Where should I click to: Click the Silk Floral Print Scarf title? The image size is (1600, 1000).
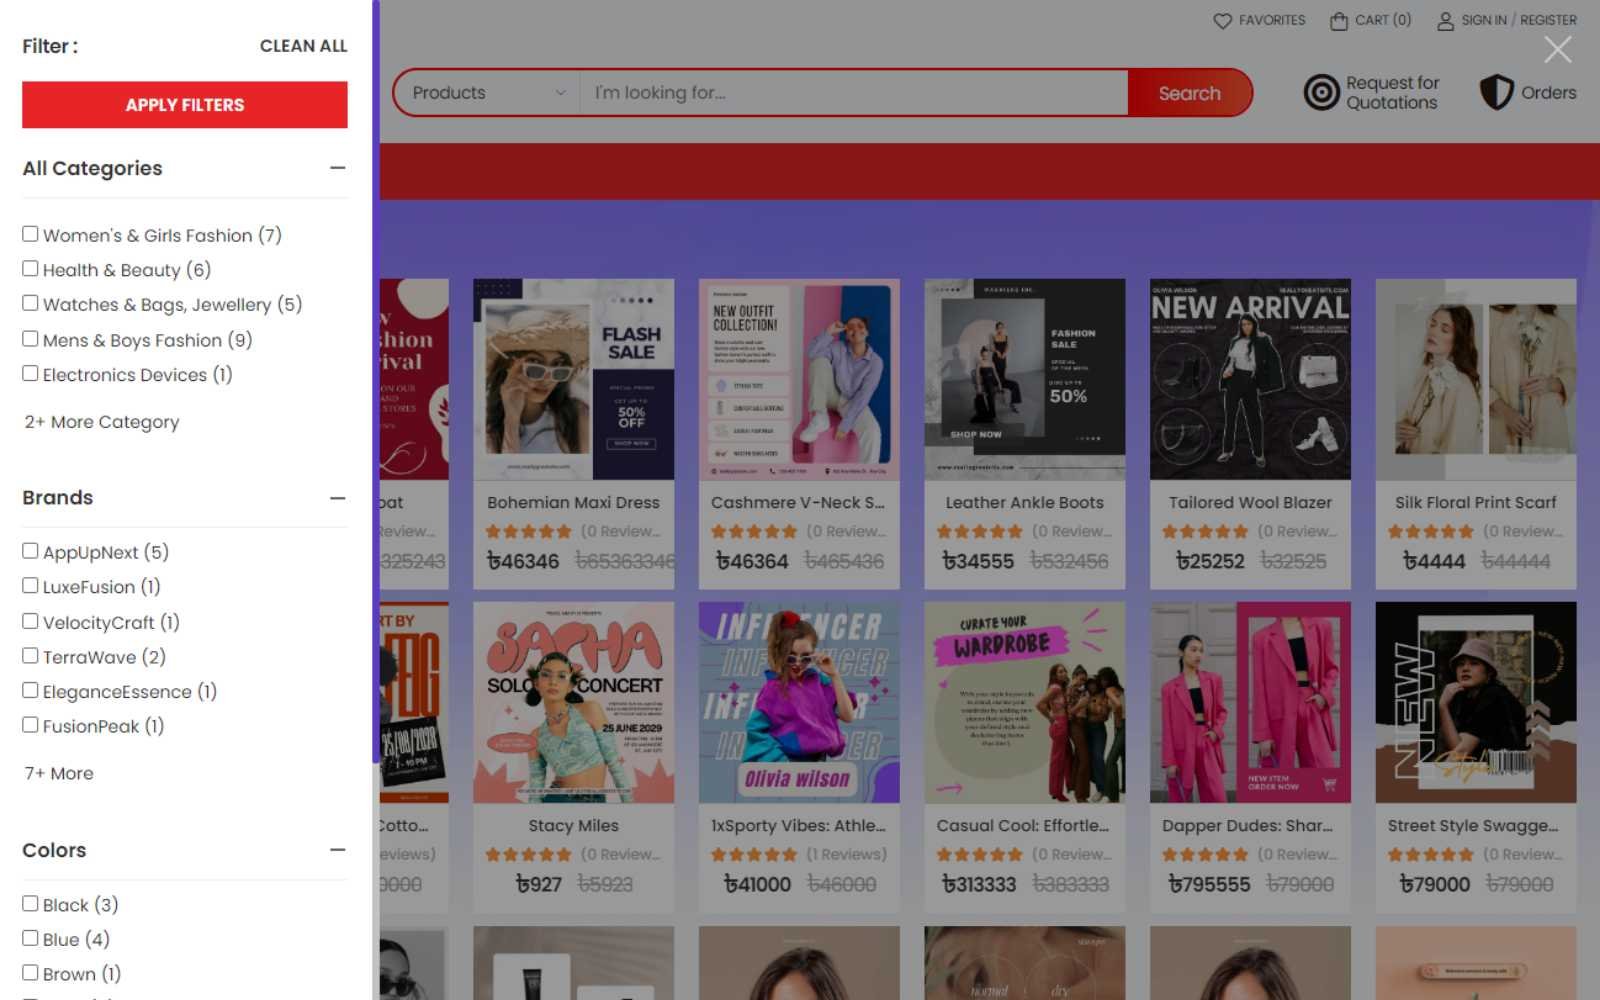coord(1476,503)
